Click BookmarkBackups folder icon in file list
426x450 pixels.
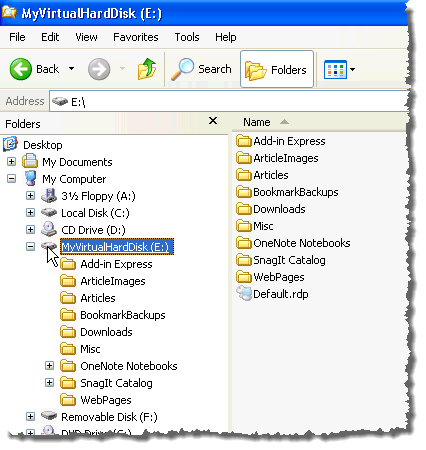point(244,192)
